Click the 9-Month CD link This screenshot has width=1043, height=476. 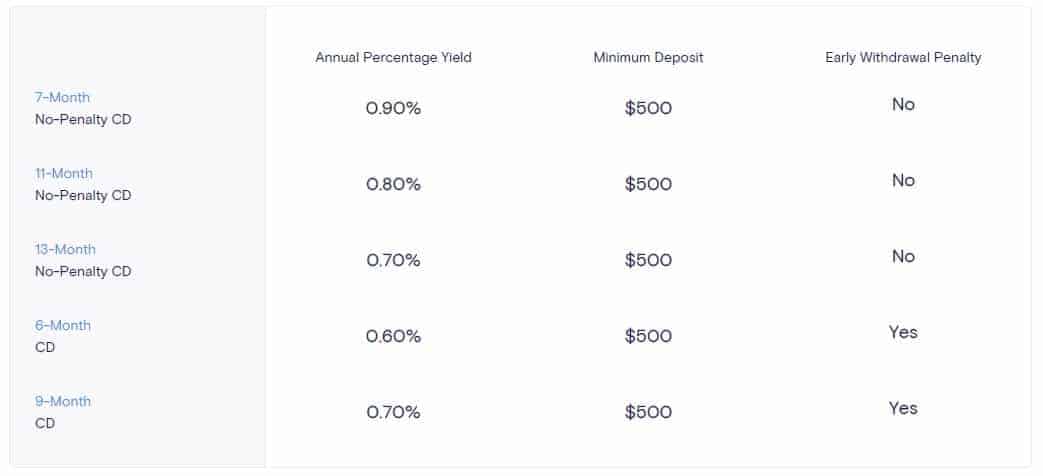coord(62,401)
